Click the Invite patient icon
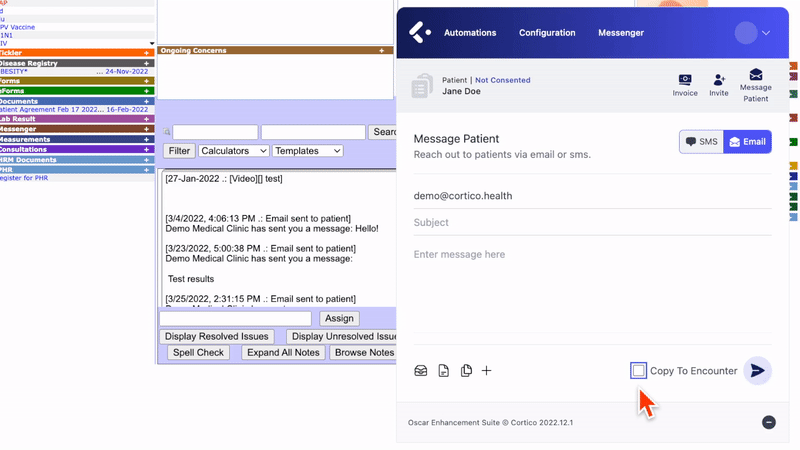Screen dimensions: 800x450 (719, 84)
